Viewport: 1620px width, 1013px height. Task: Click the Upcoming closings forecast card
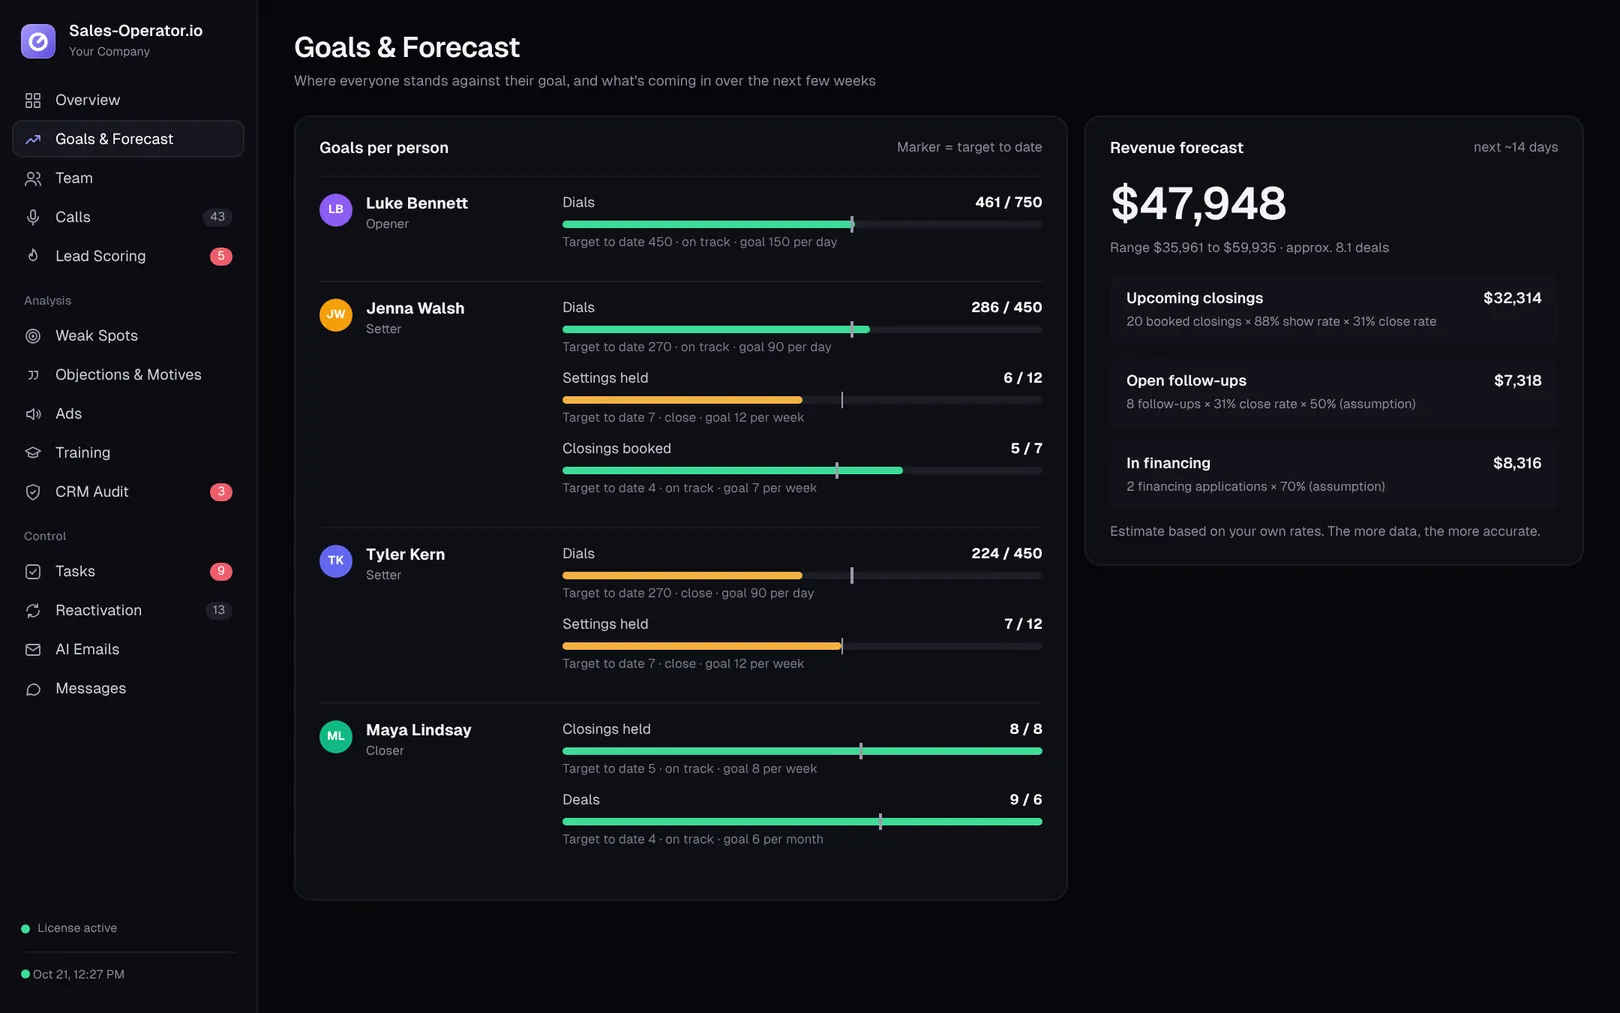pos(1334,310)
